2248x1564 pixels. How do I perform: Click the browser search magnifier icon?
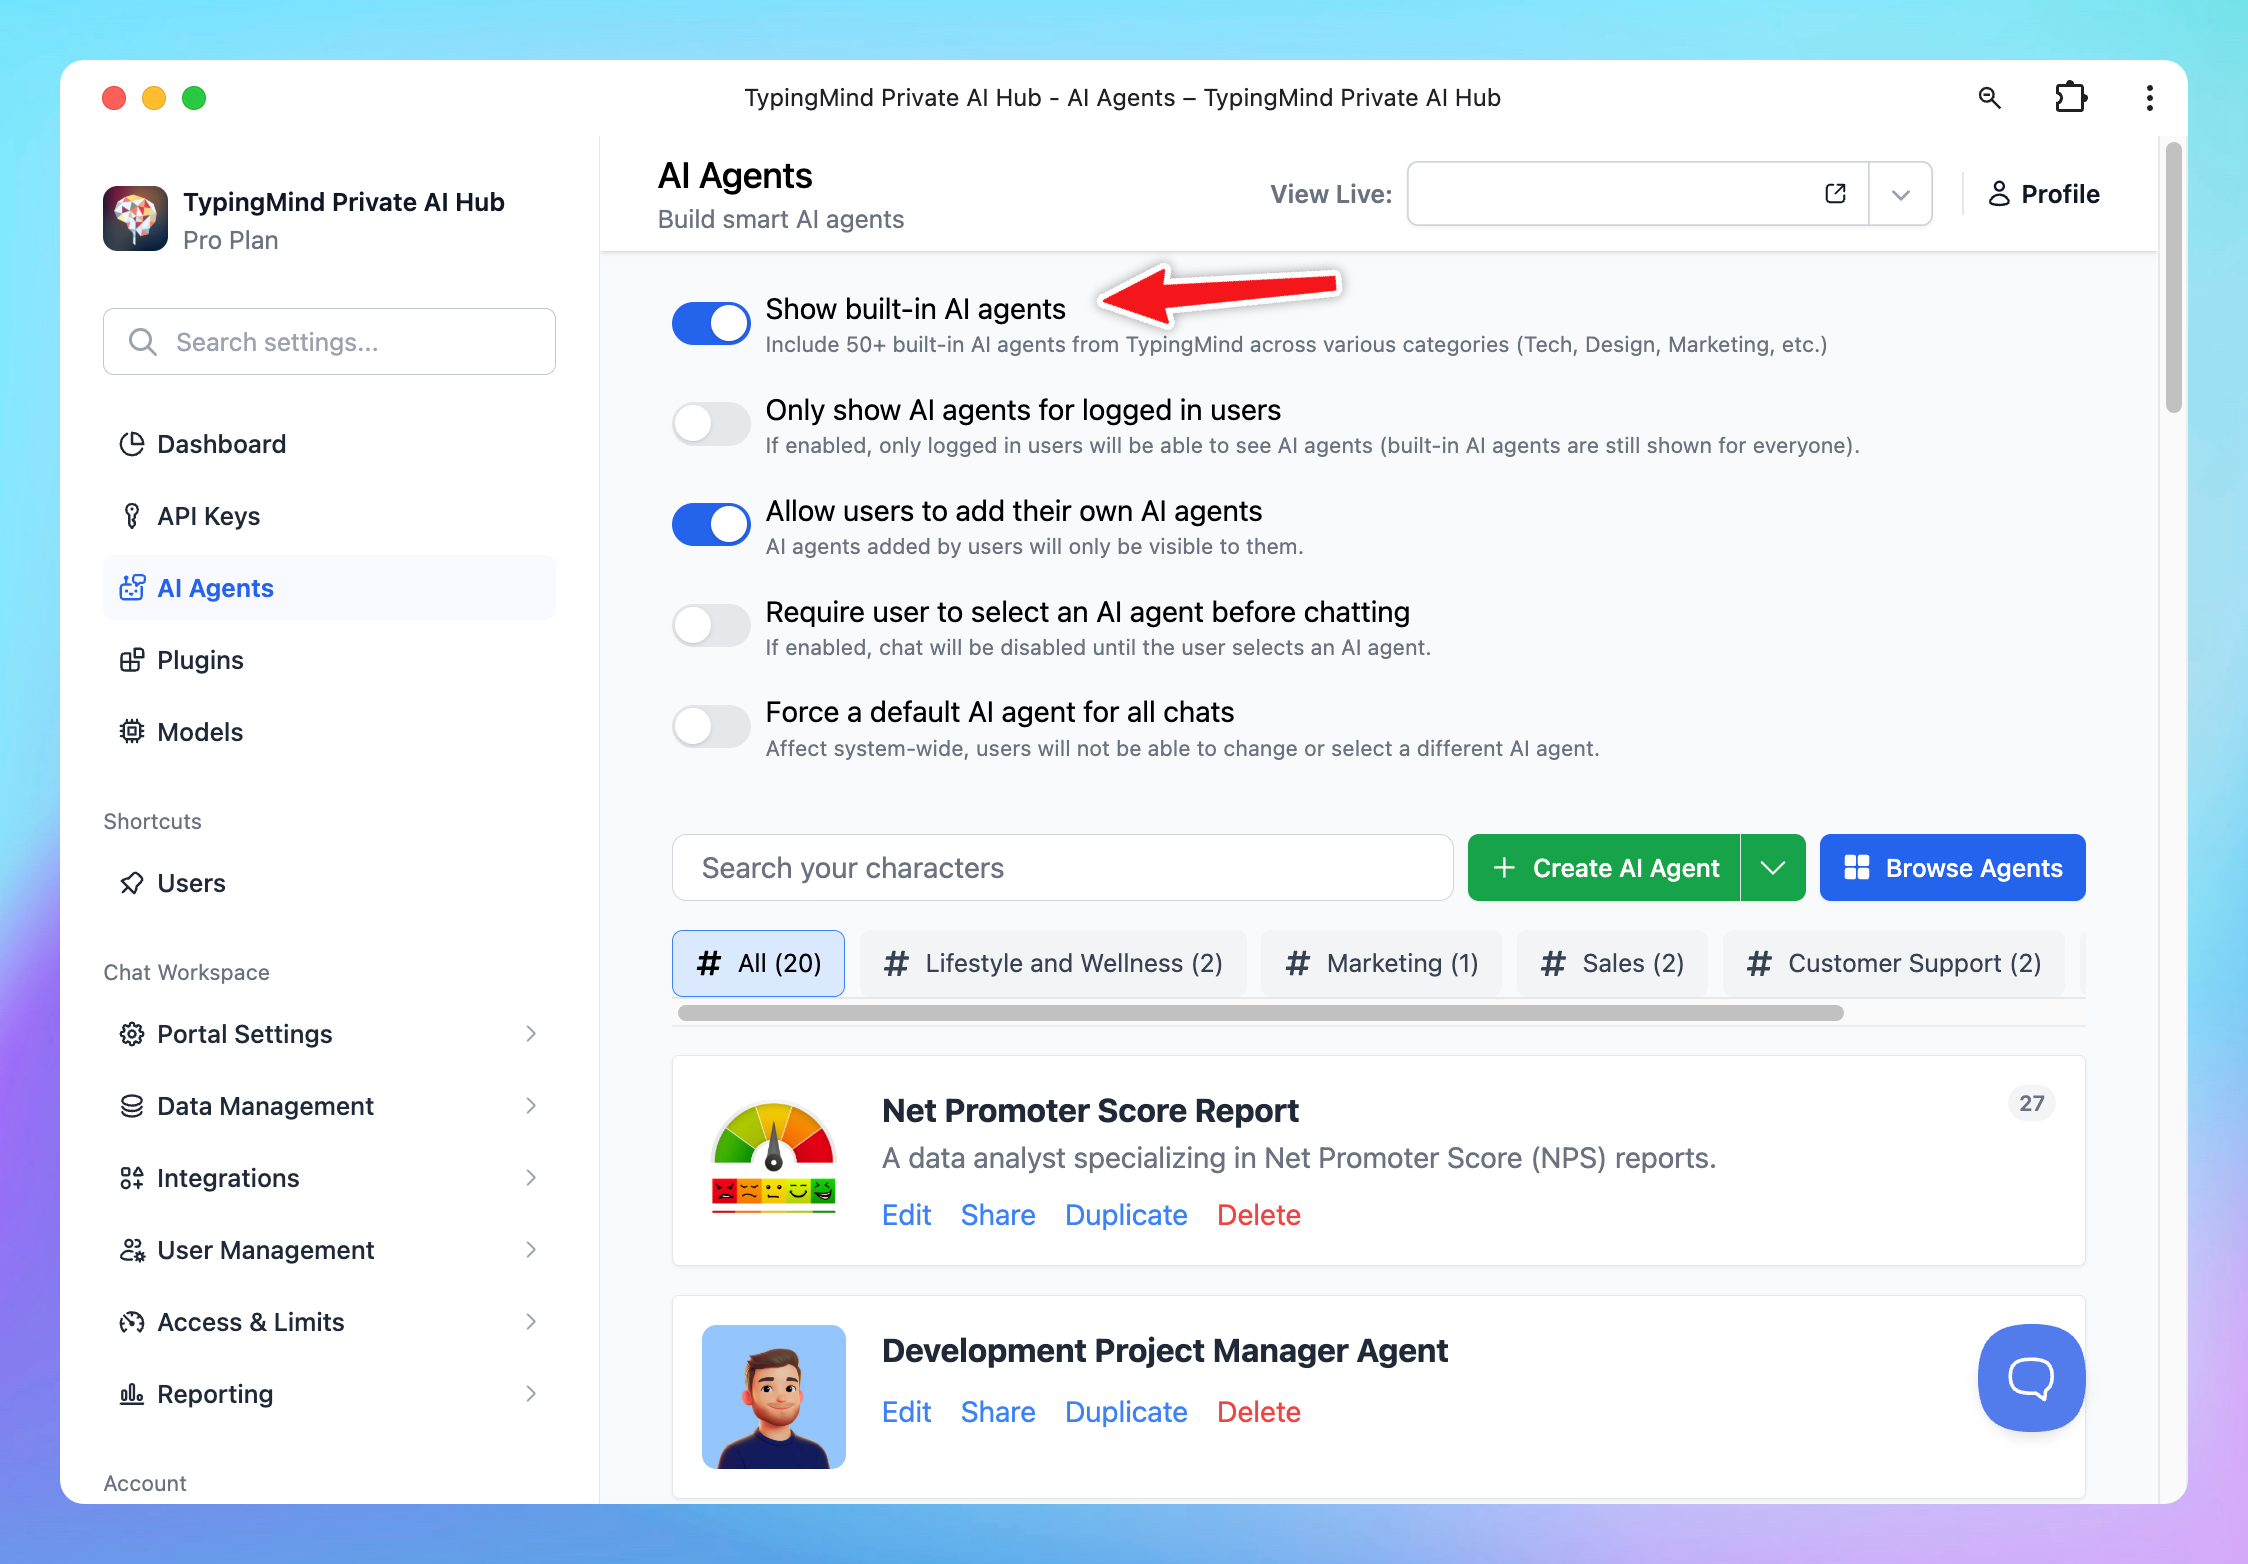click(1989, 97)
